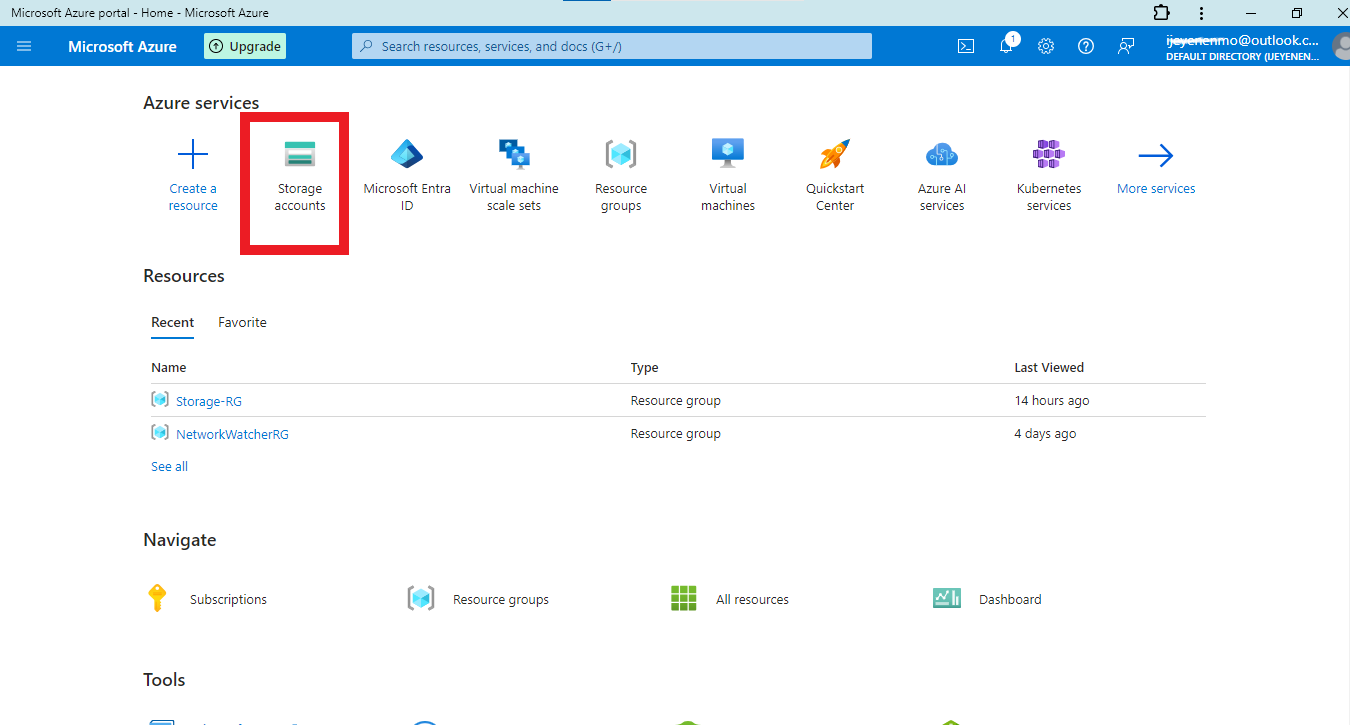This screenshot has height=725, width=1350.
Task: Click the Create a resource plus icon
Action: [x=193, y=155]
